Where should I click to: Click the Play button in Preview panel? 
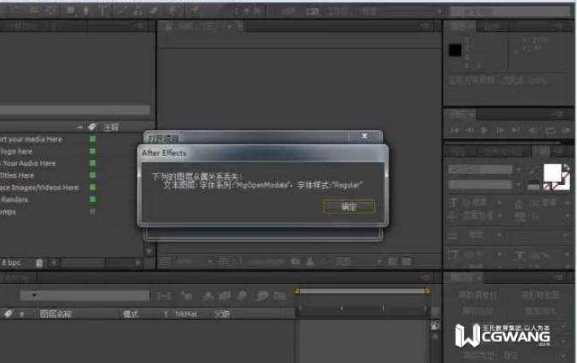(x=485, y=130)
